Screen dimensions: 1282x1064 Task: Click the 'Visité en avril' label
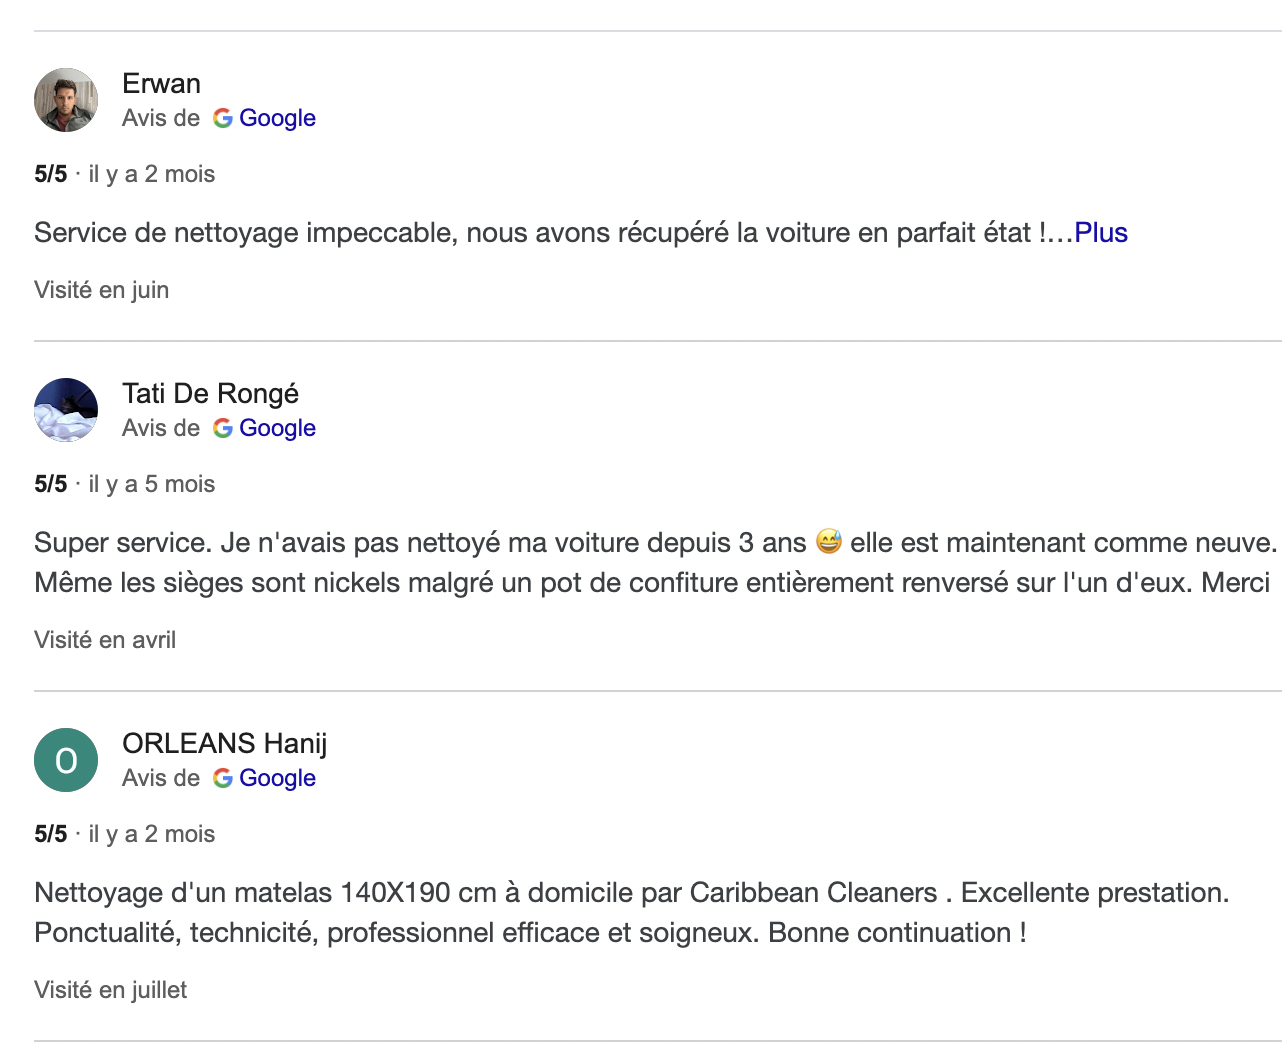point(105,640)
